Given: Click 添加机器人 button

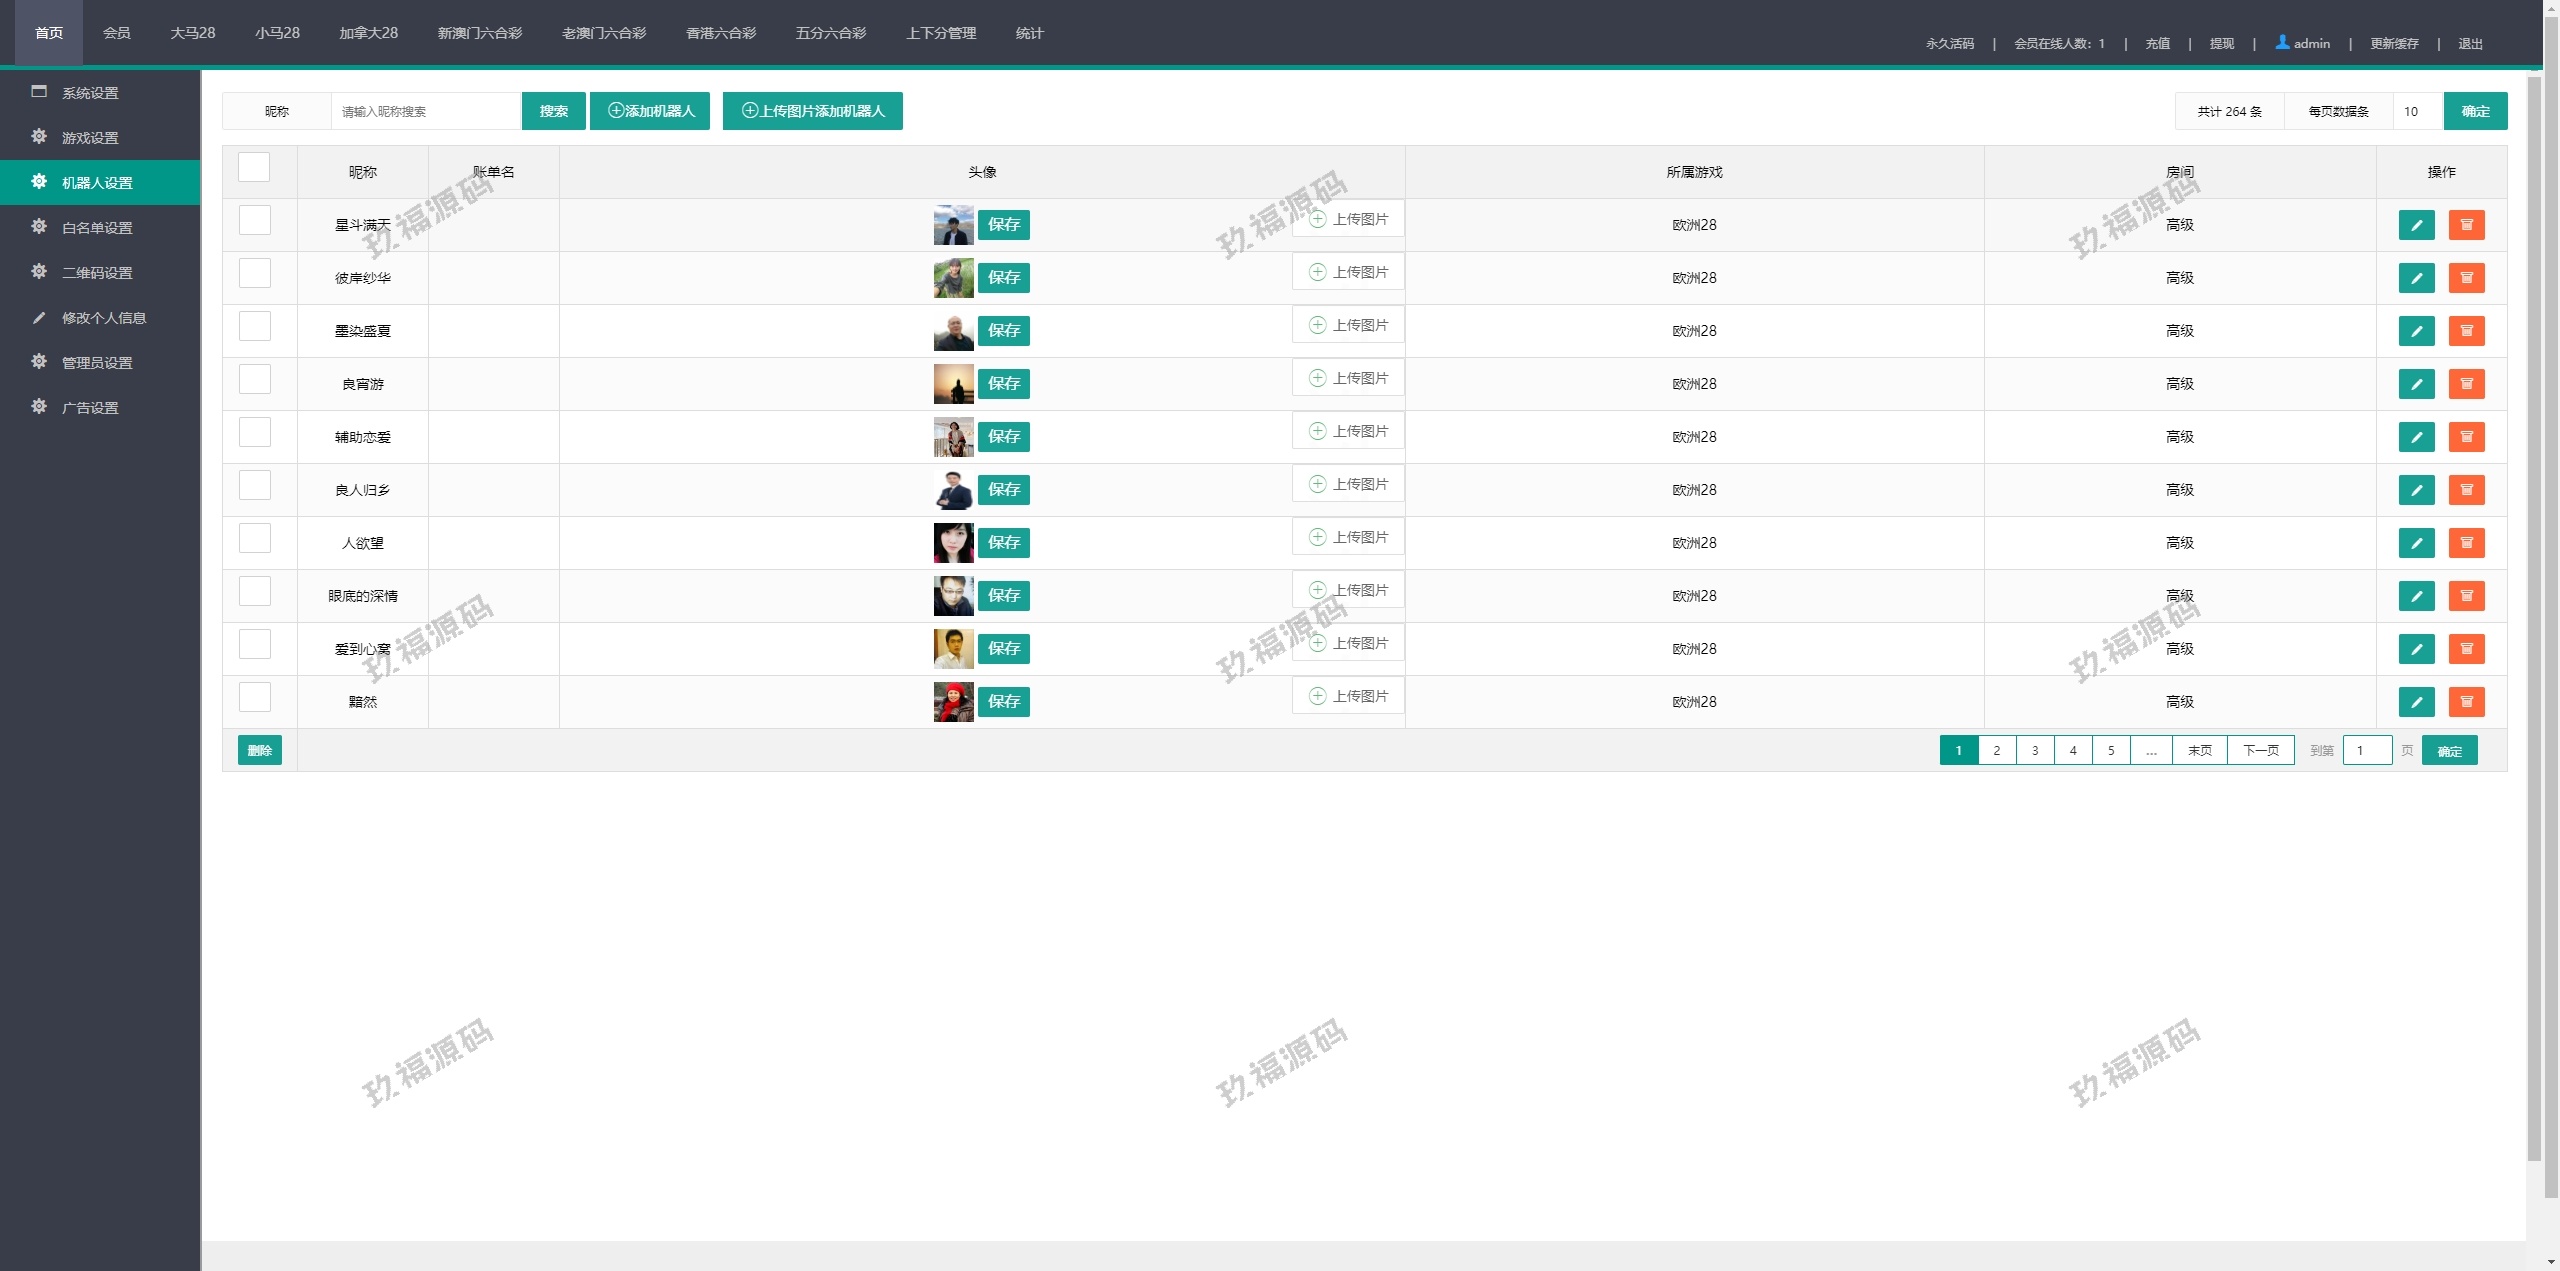Looking at the screenshot, I should [x=650, y=111].
